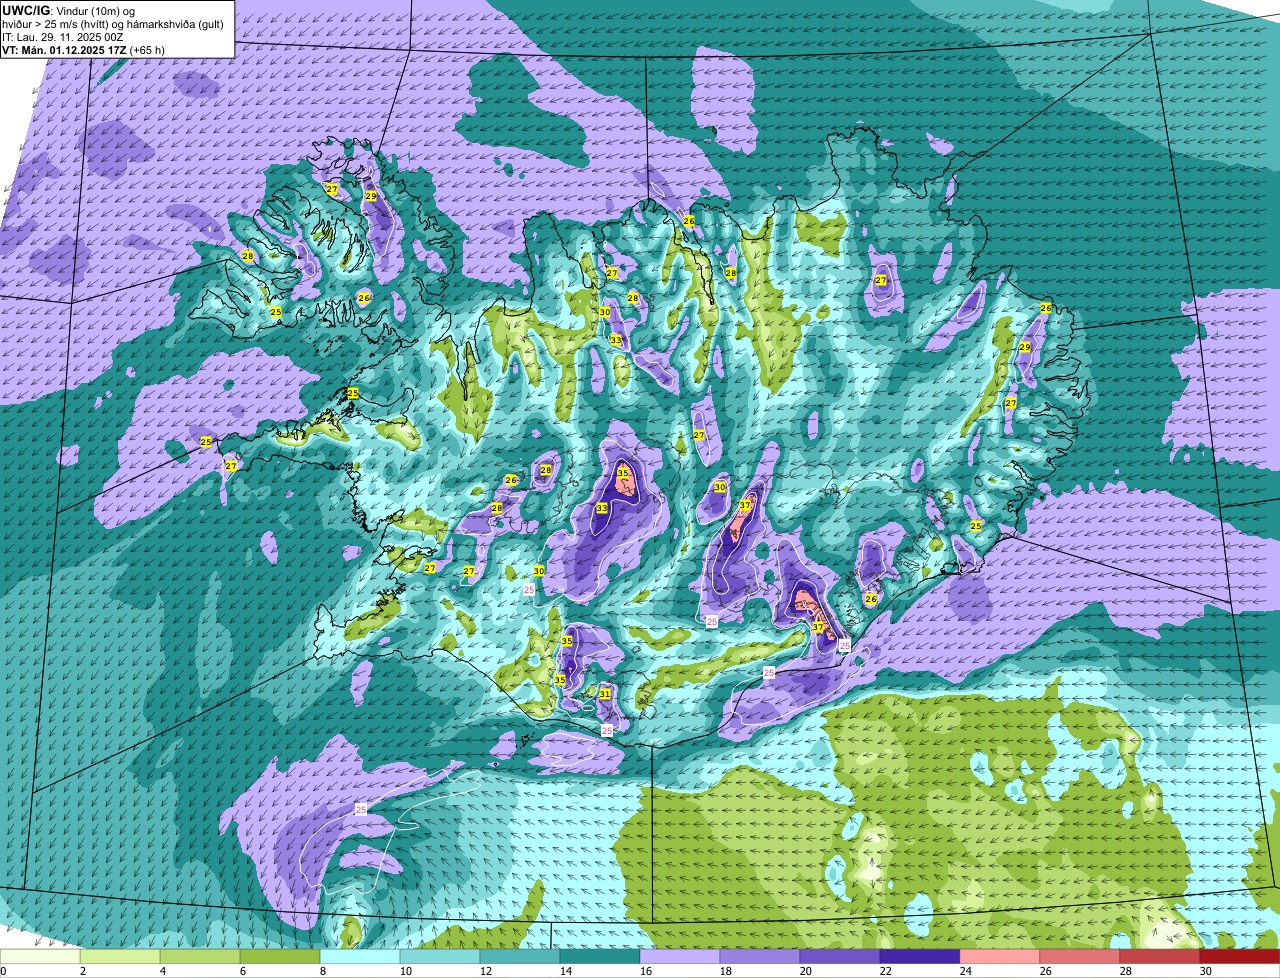The height and width of the screenshot is (978, 1280).
Task: Click the legend scale value 6
Action: click(x=242, y=971)
